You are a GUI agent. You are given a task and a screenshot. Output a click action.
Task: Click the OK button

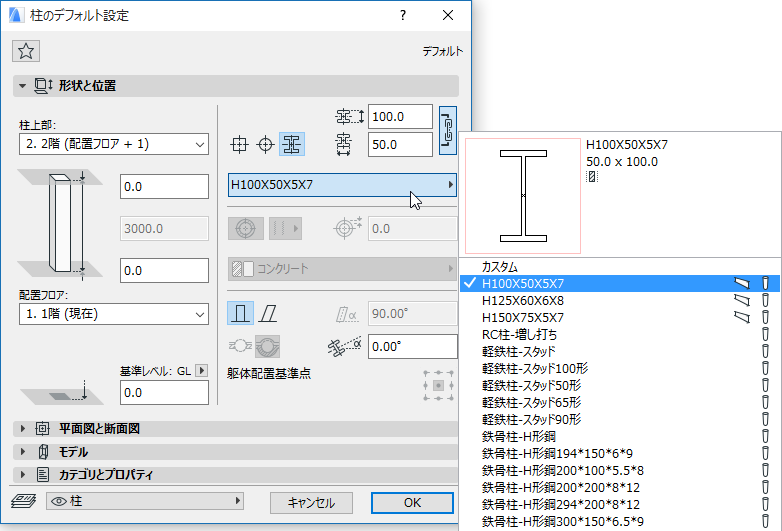(412, 503)
